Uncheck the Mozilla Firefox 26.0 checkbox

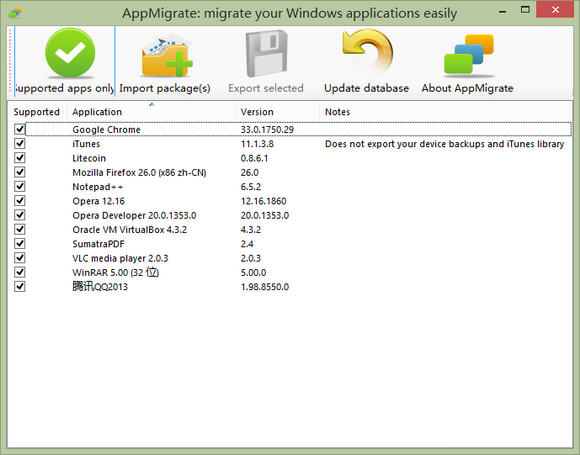click(20, 172)
